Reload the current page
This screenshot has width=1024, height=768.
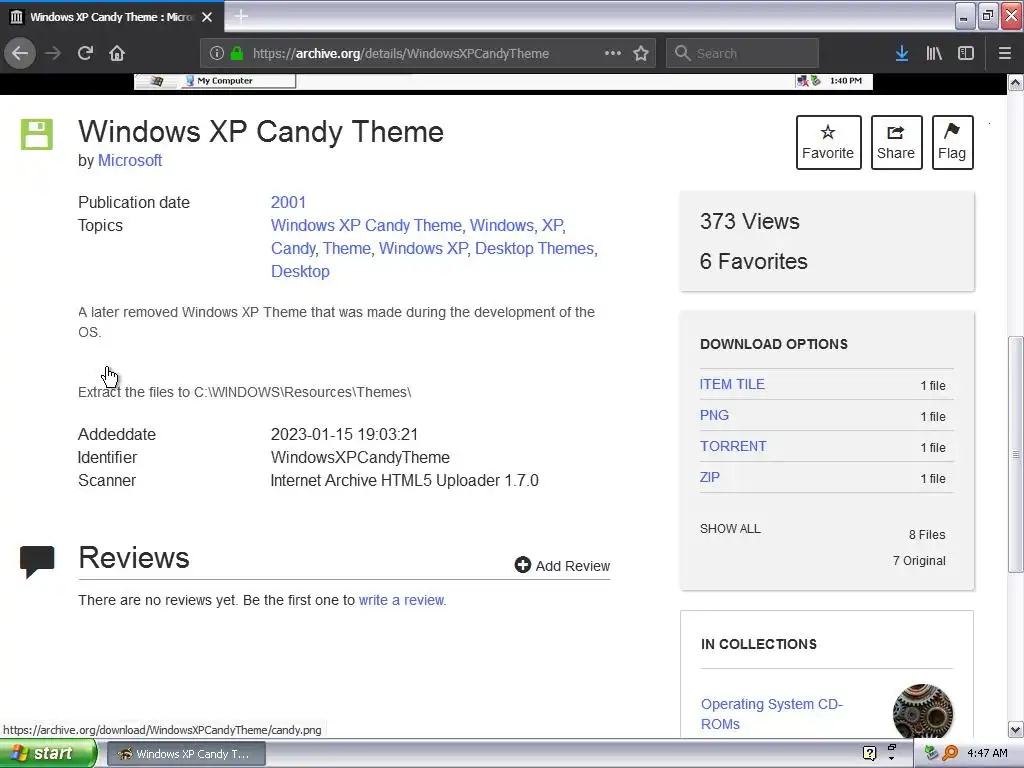click(x=85, y=53)
